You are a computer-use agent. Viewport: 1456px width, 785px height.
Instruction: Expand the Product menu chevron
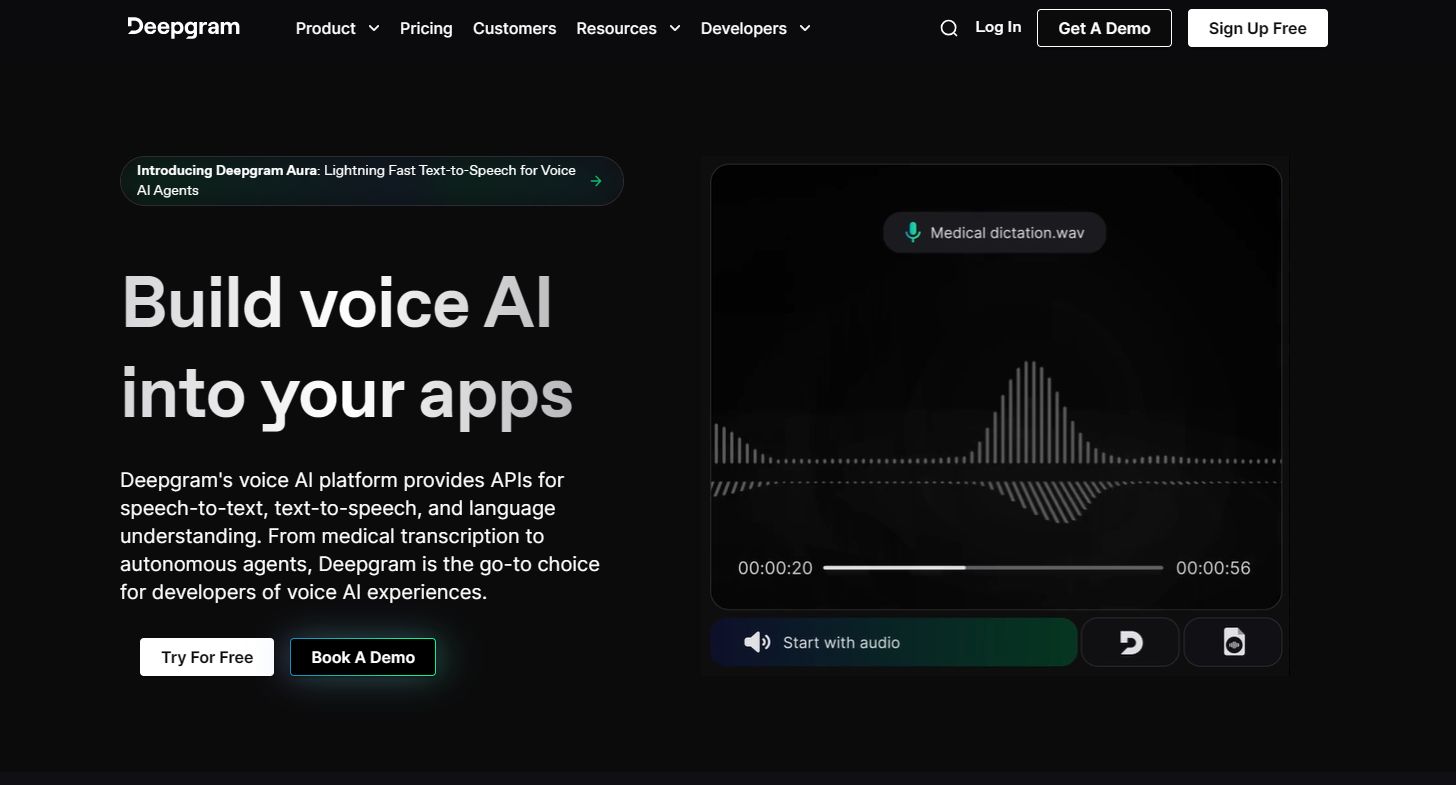(x=374, y=28)
